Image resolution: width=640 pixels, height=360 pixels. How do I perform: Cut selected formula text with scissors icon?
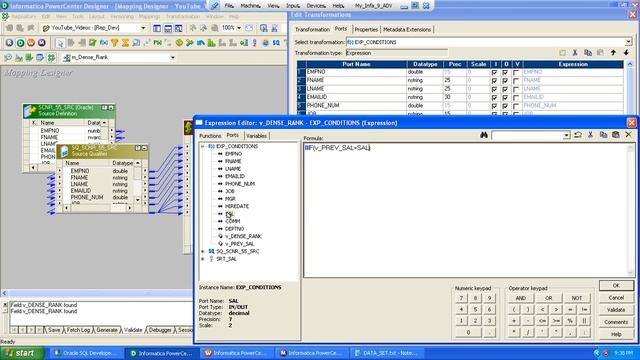590,135
